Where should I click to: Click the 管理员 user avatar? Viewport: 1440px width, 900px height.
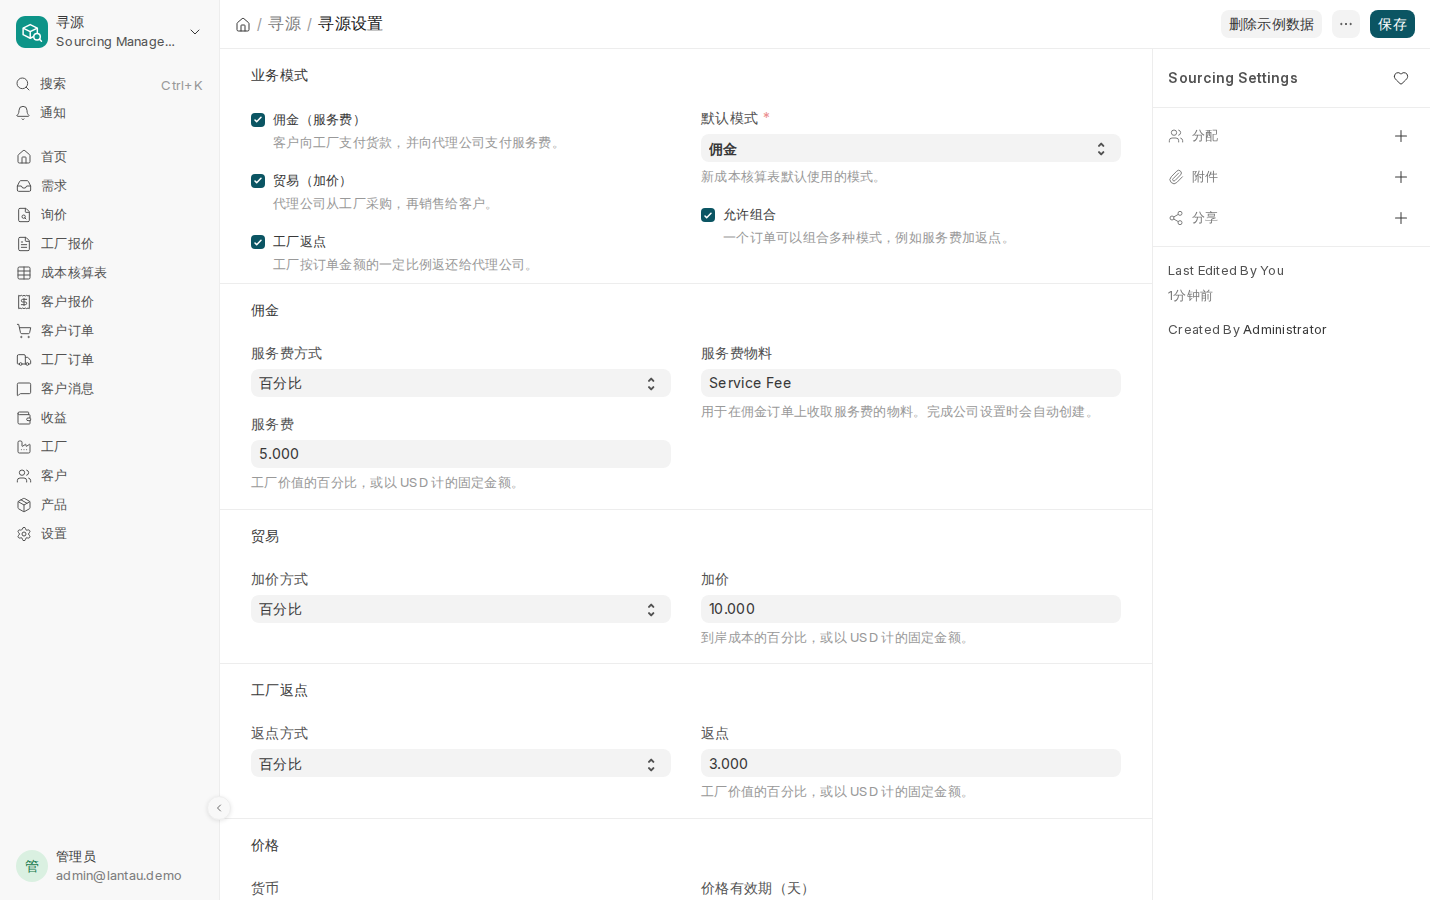pos(32,866)
